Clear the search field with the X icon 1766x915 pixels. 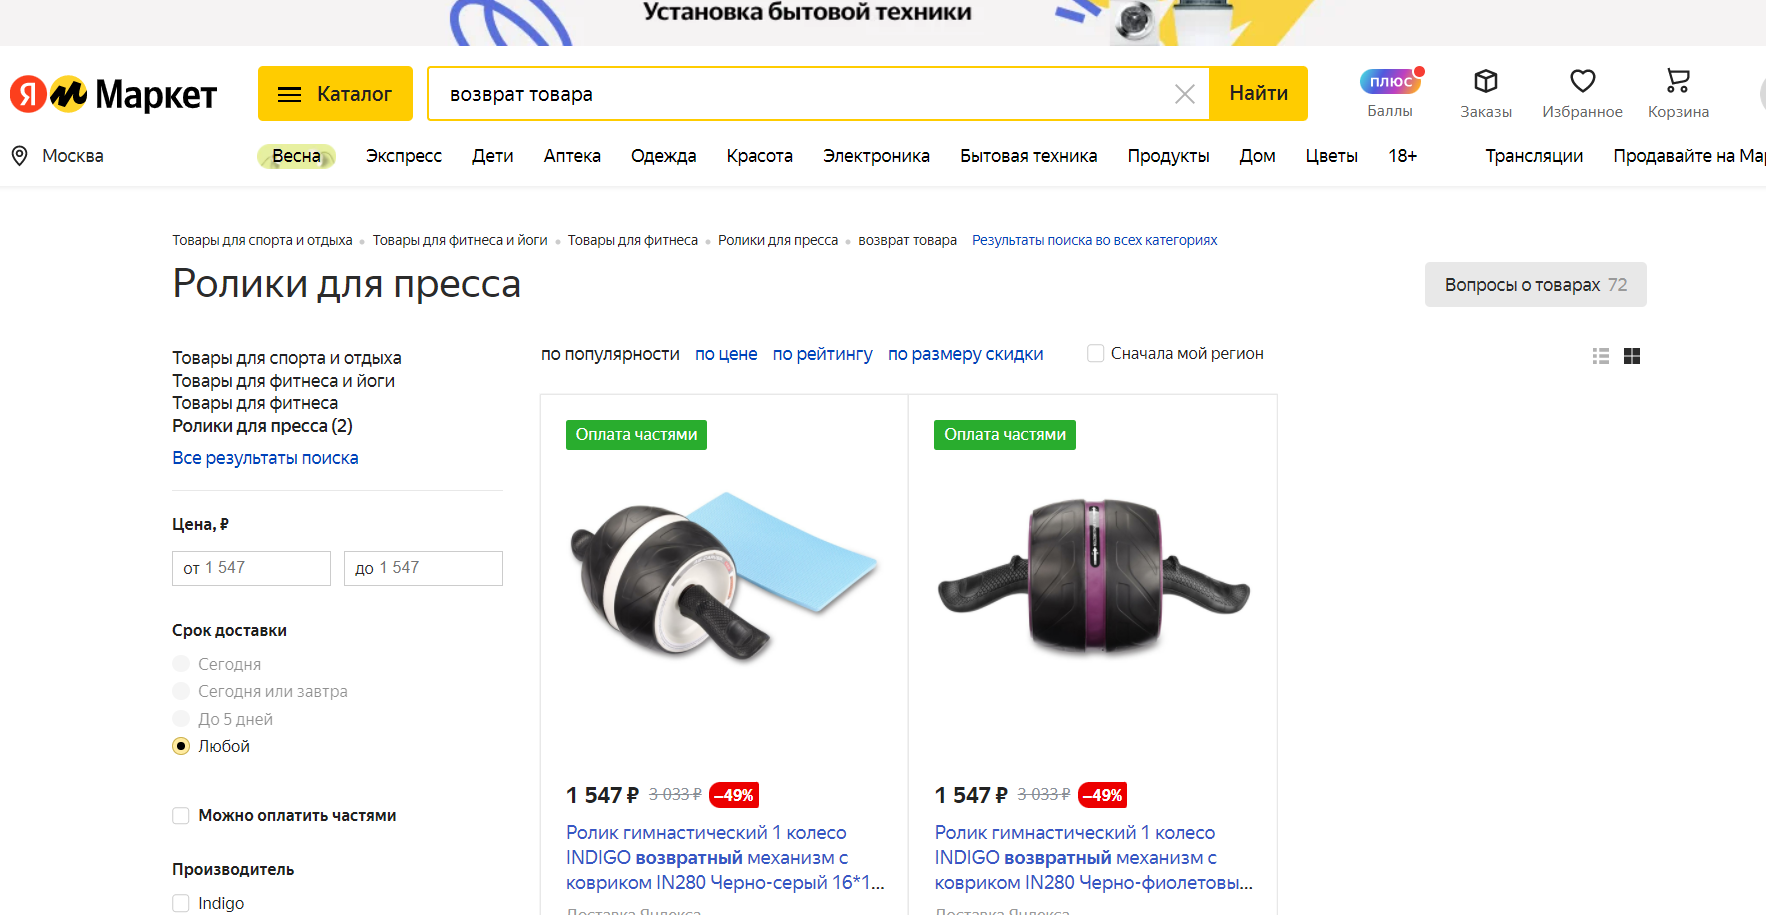(x=1185, y=94)
